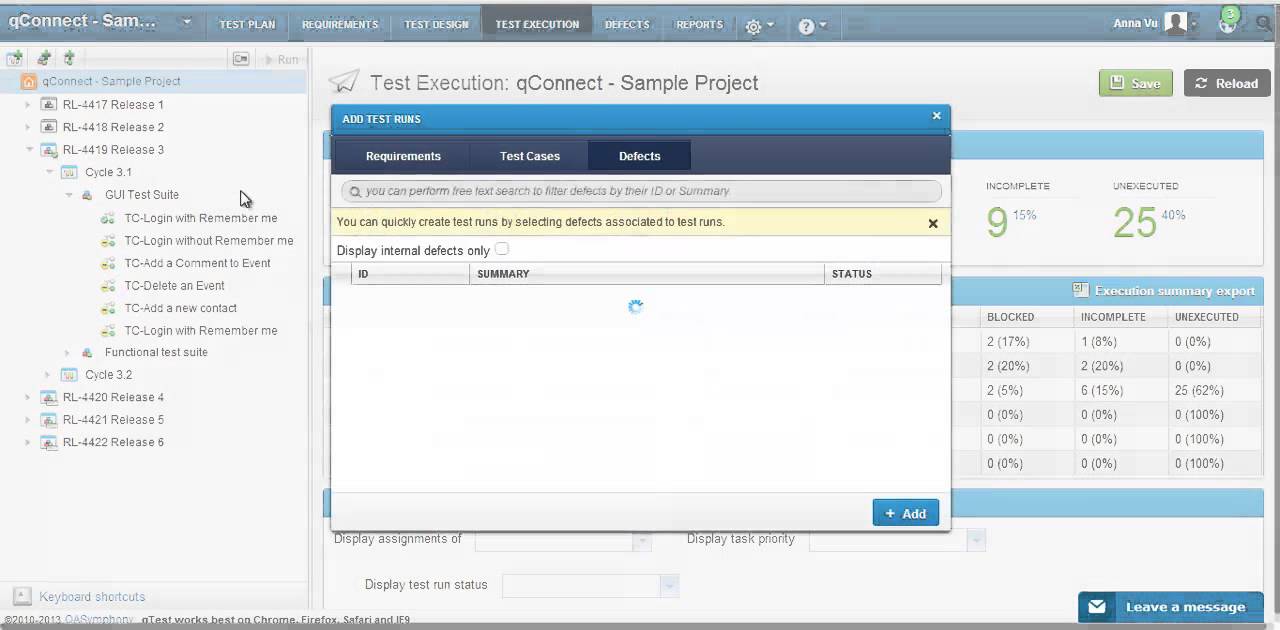Image resolution: width=1280 pixels, height=630 pixels.
Task: Click the Reload button
Action: (1227, 83)
